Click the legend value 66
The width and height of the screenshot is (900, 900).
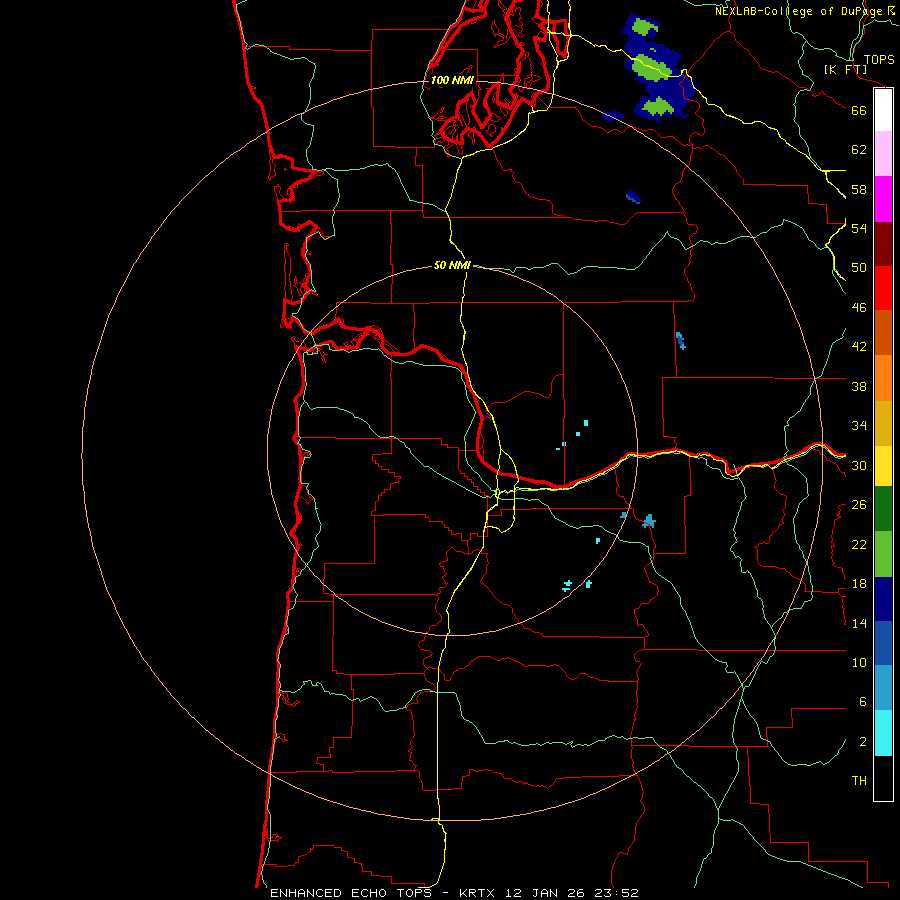coord(859,110)
